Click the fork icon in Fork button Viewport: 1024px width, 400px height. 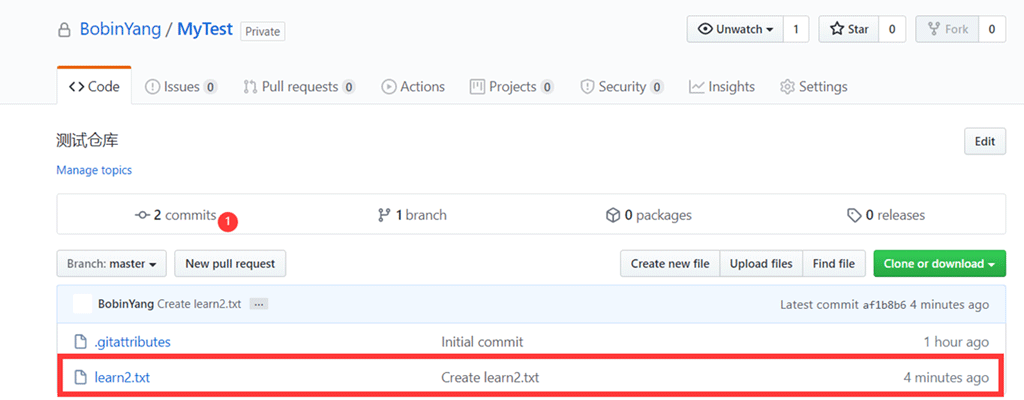[933, 29]
